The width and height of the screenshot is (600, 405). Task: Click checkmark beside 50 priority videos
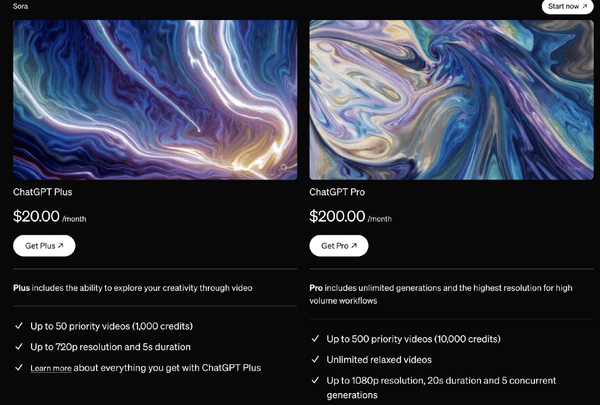pyautogui.click(x=19, y=326)
